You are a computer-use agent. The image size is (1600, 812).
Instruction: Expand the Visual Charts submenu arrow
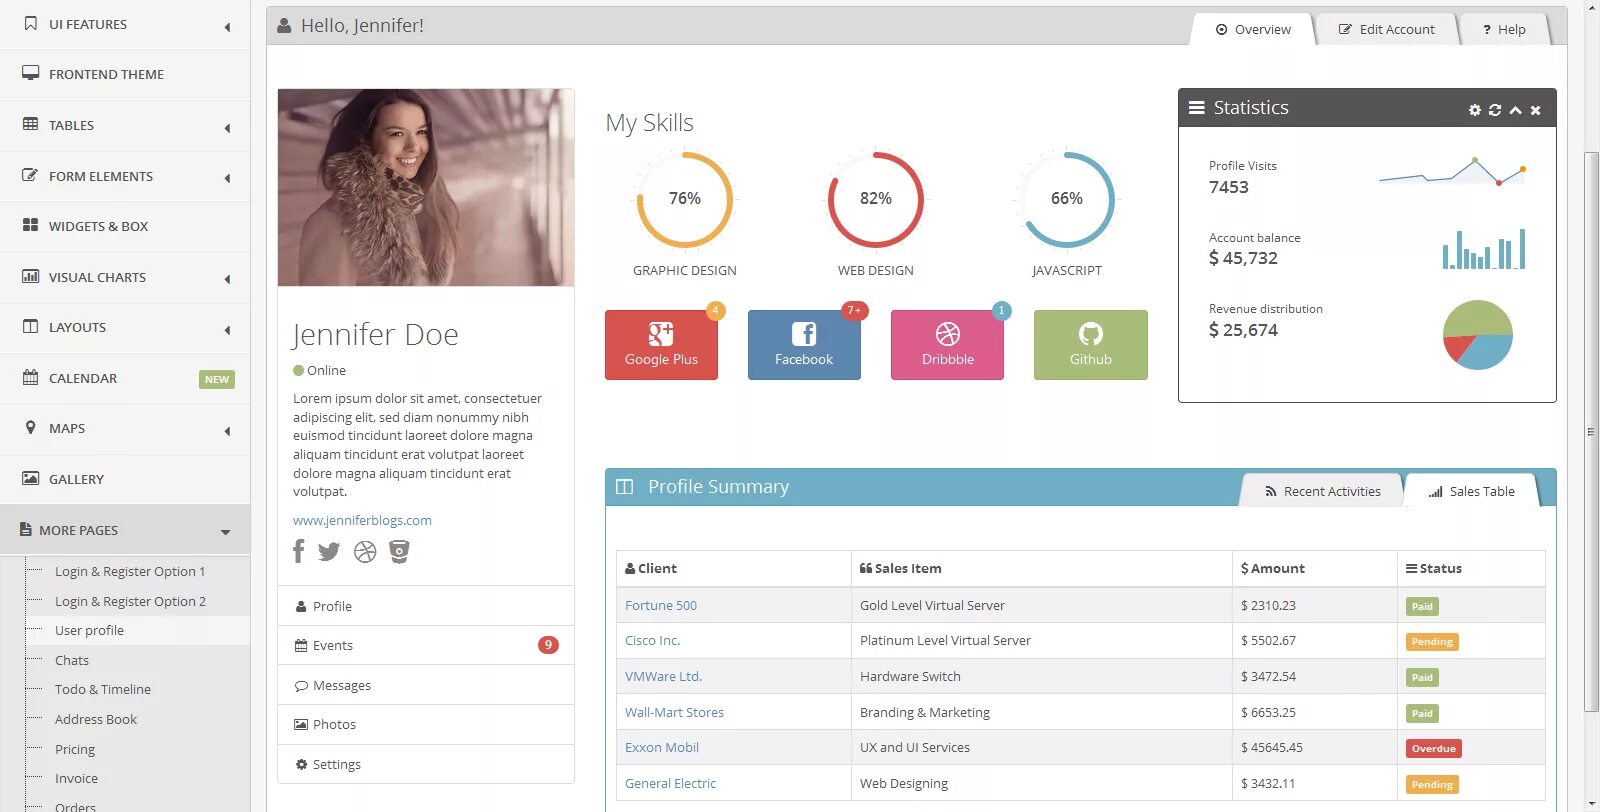pyautogui.click(x=227, y=279)
